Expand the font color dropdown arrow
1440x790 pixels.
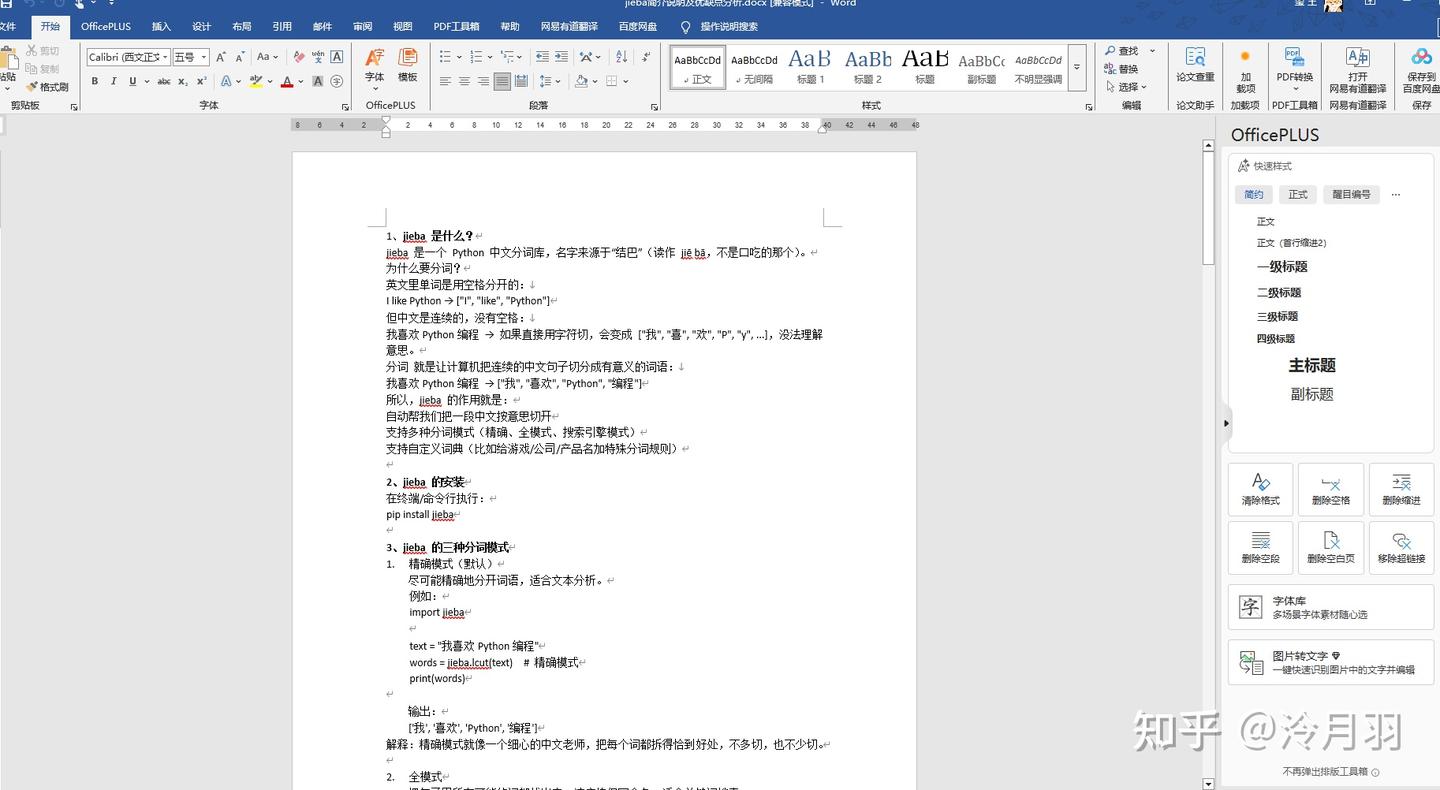(300, 81)
